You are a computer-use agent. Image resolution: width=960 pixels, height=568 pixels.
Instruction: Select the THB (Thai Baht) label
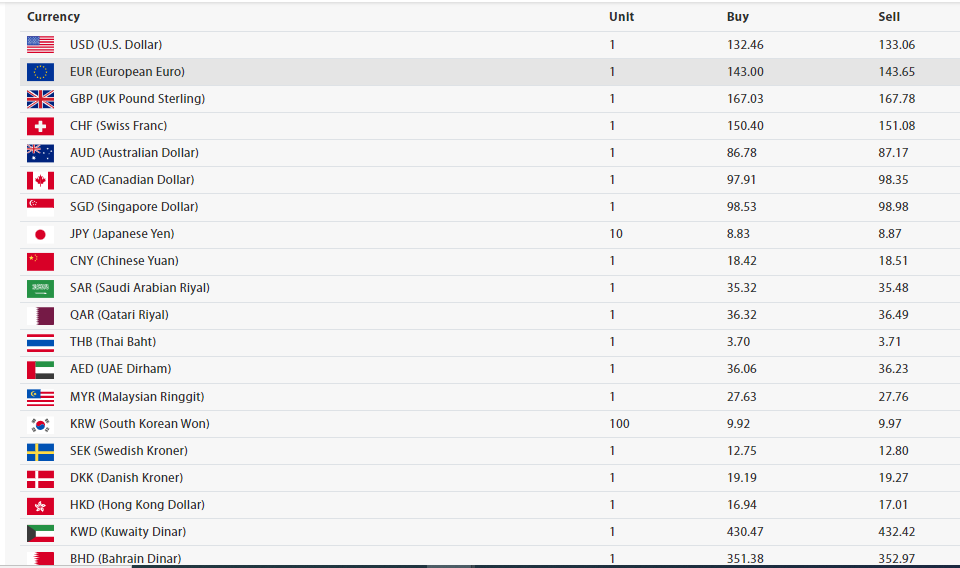pyautogui.click(x=112, y=342)
